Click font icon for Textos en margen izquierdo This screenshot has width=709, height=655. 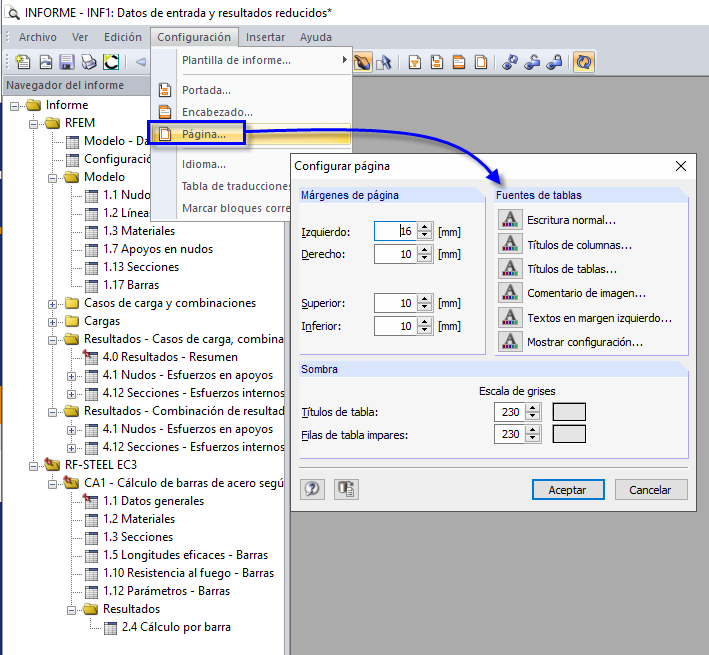coord(510,317)
